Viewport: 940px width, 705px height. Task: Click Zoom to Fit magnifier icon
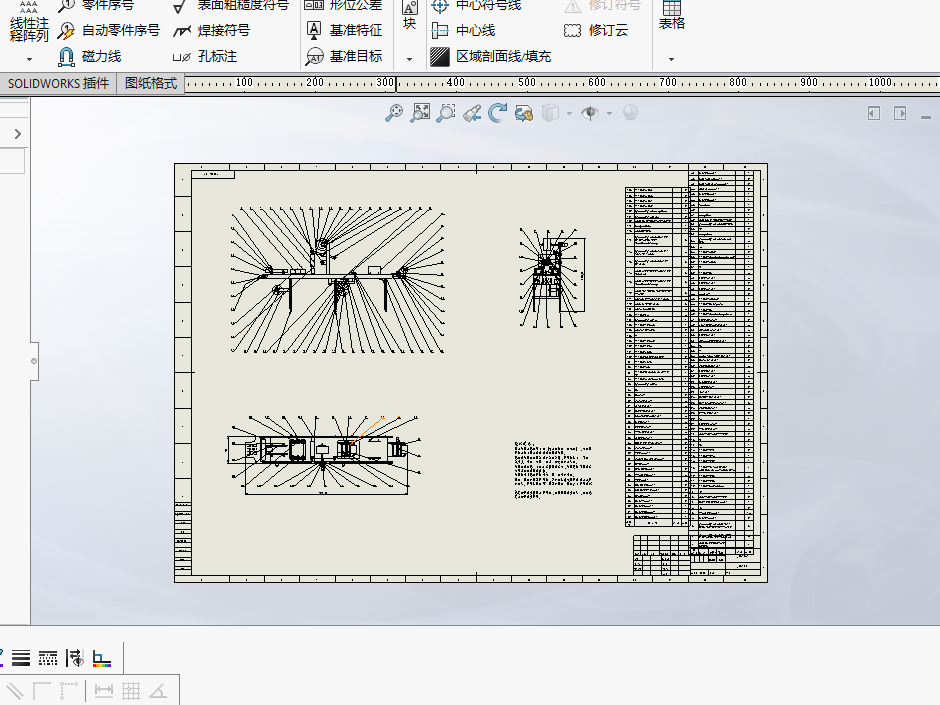pos(394,113)
